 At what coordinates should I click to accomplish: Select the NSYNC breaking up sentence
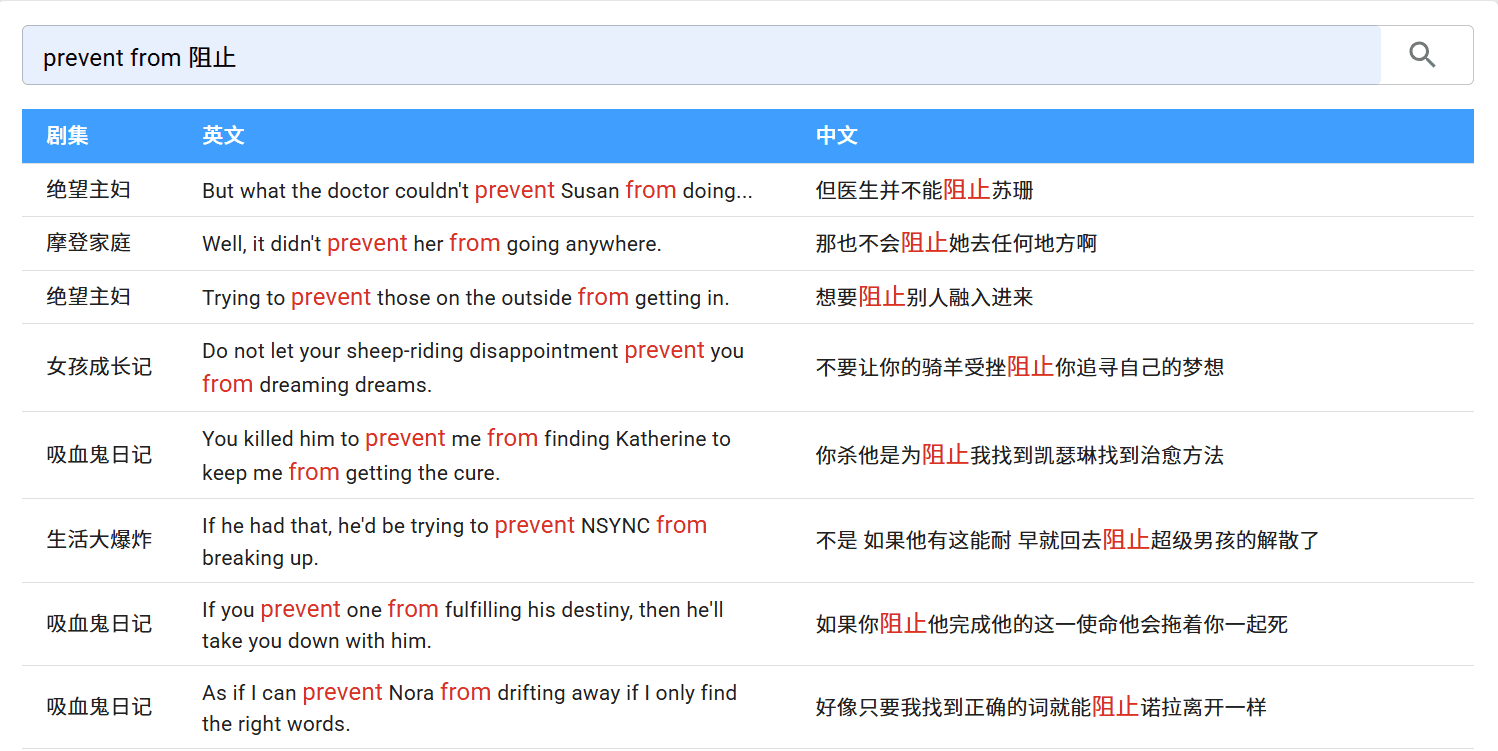[454, 540]
